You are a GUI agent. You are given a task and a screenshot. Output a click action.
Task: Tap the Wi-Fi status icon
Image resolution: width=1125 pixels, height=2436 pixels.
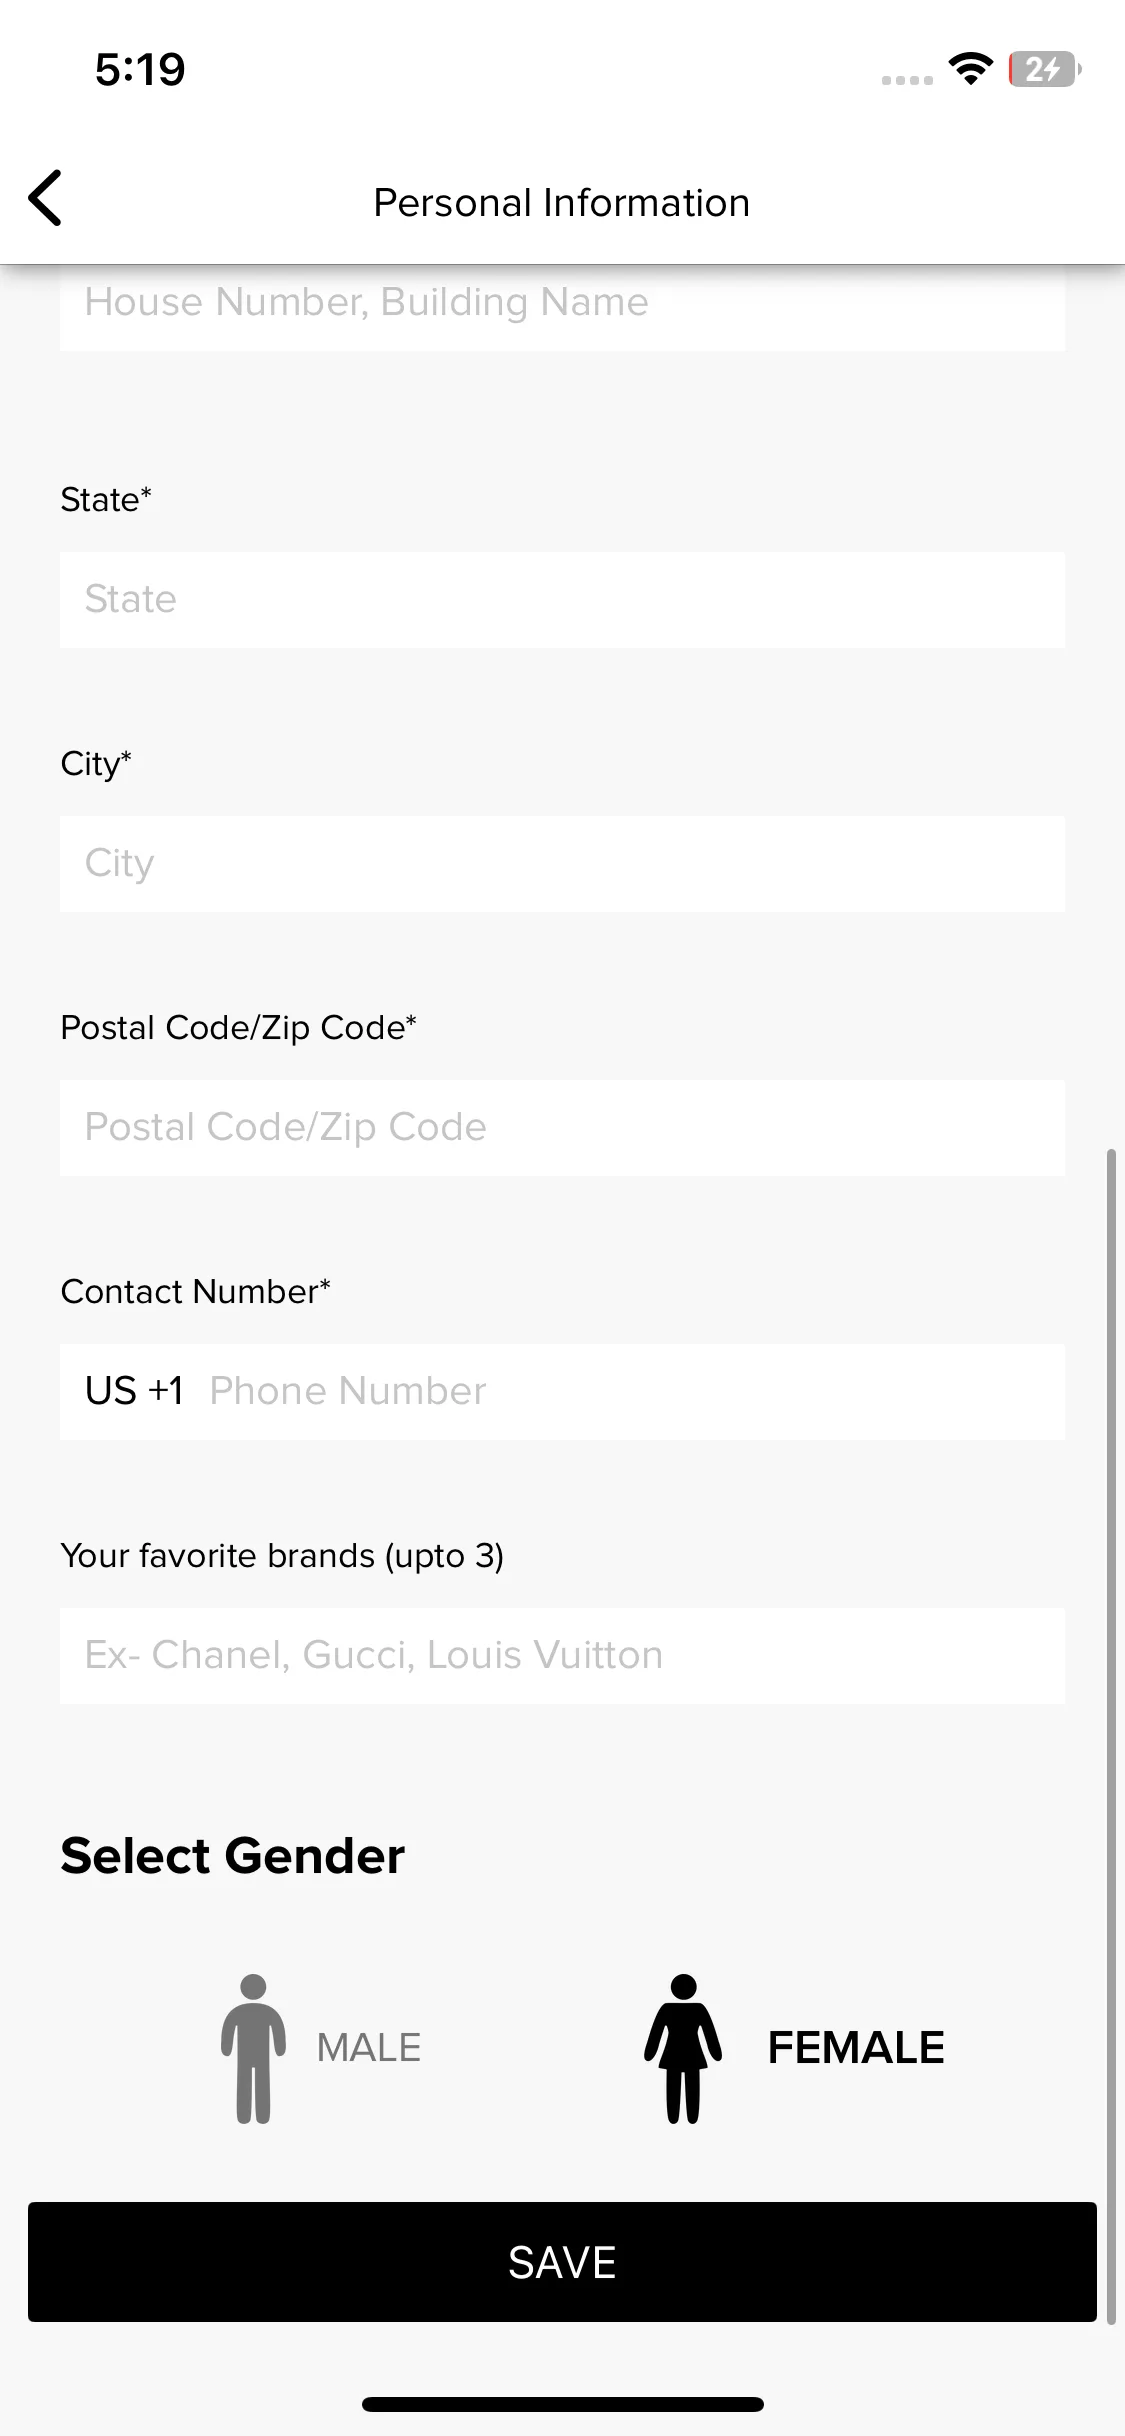970,69
